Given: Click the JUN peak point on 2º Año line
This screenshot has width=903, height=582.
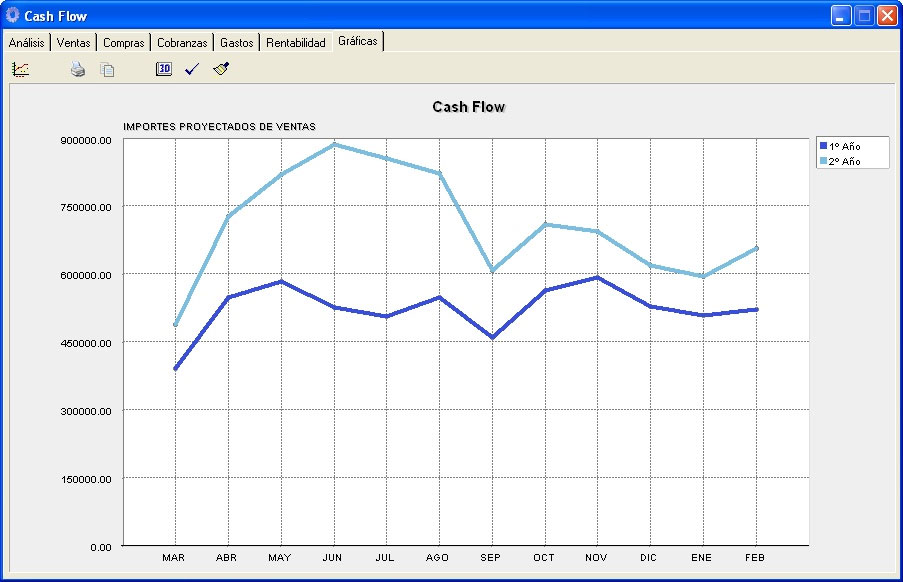Looking at the screenshot, I should click(333, 144).
